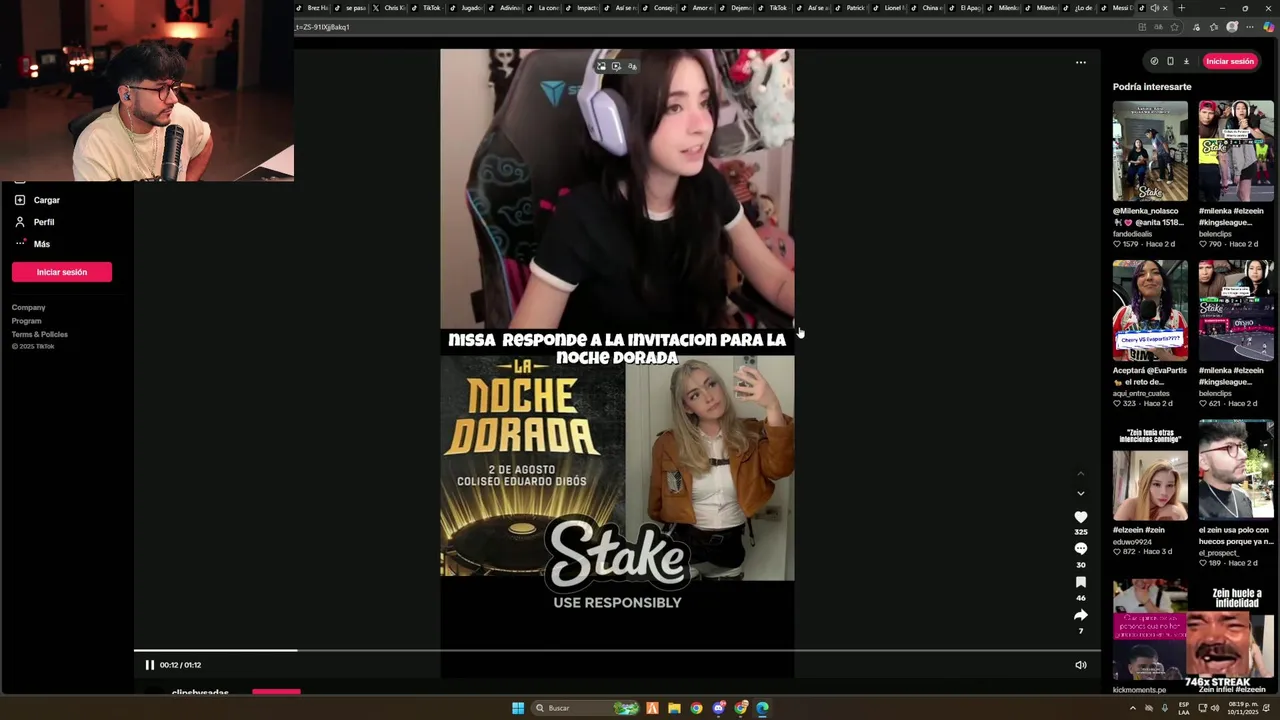
Task: Click the ESP LAA language indicator
Action: [x=1184, y=708]
